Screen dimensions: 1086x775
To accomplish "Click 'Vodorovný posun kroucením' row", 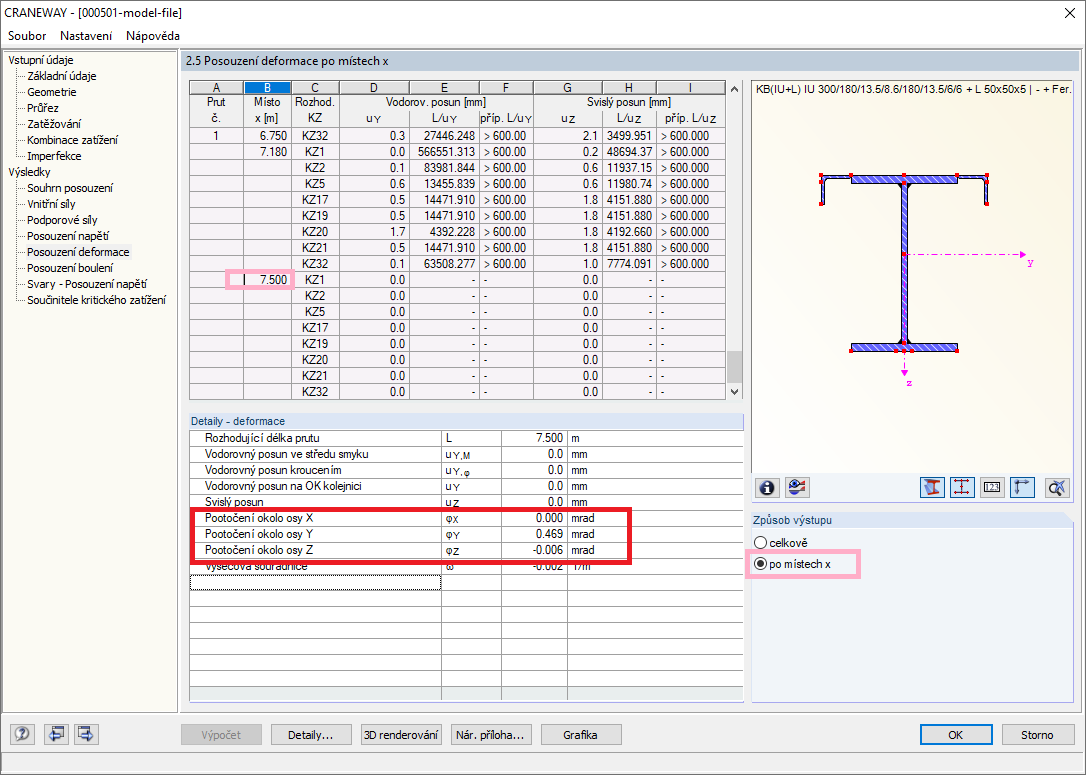I will click(466, 470).
